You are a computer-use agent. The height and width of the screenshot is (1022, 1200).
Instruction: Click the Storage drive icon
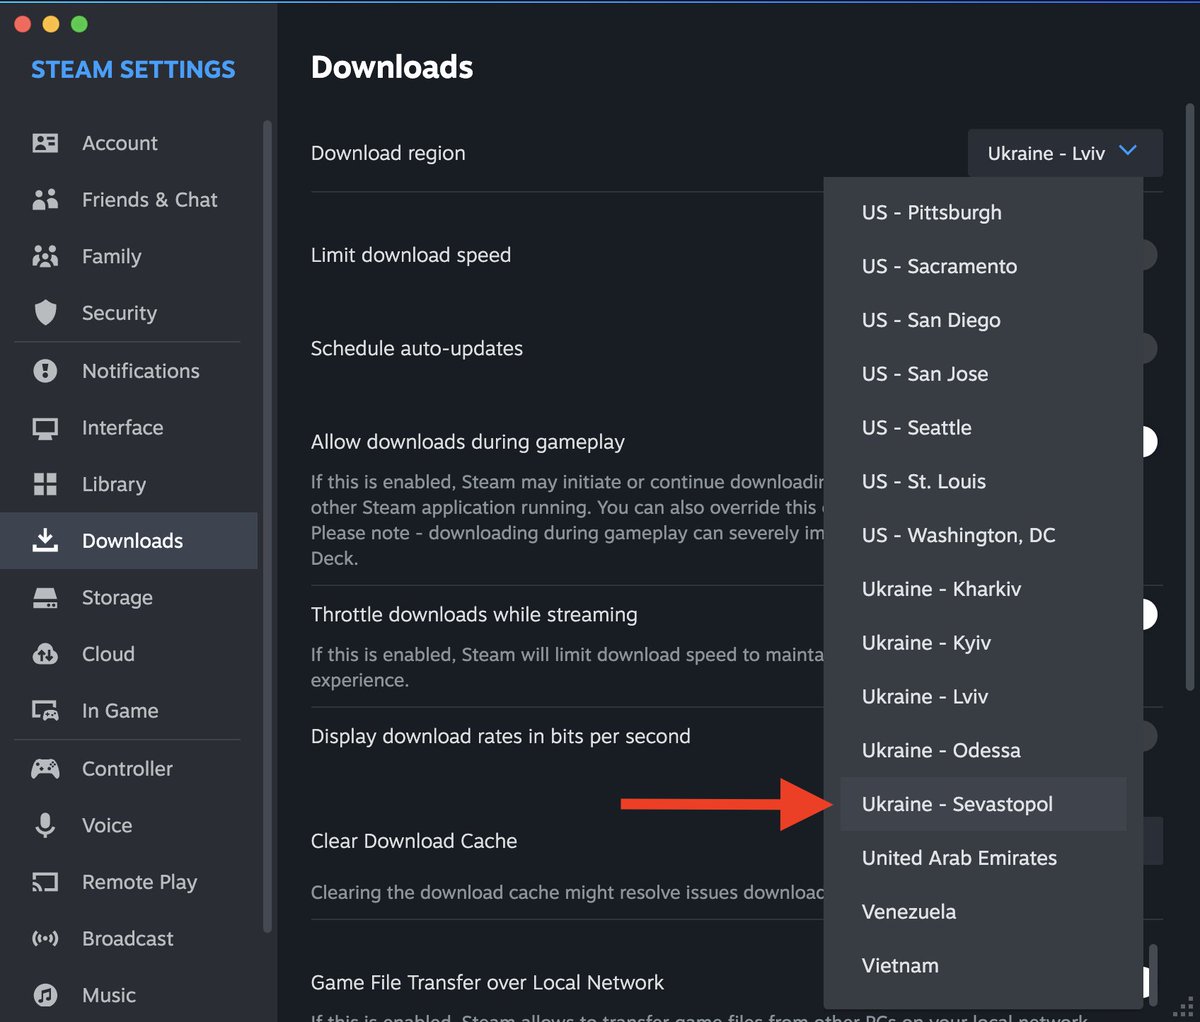(45, 598)
